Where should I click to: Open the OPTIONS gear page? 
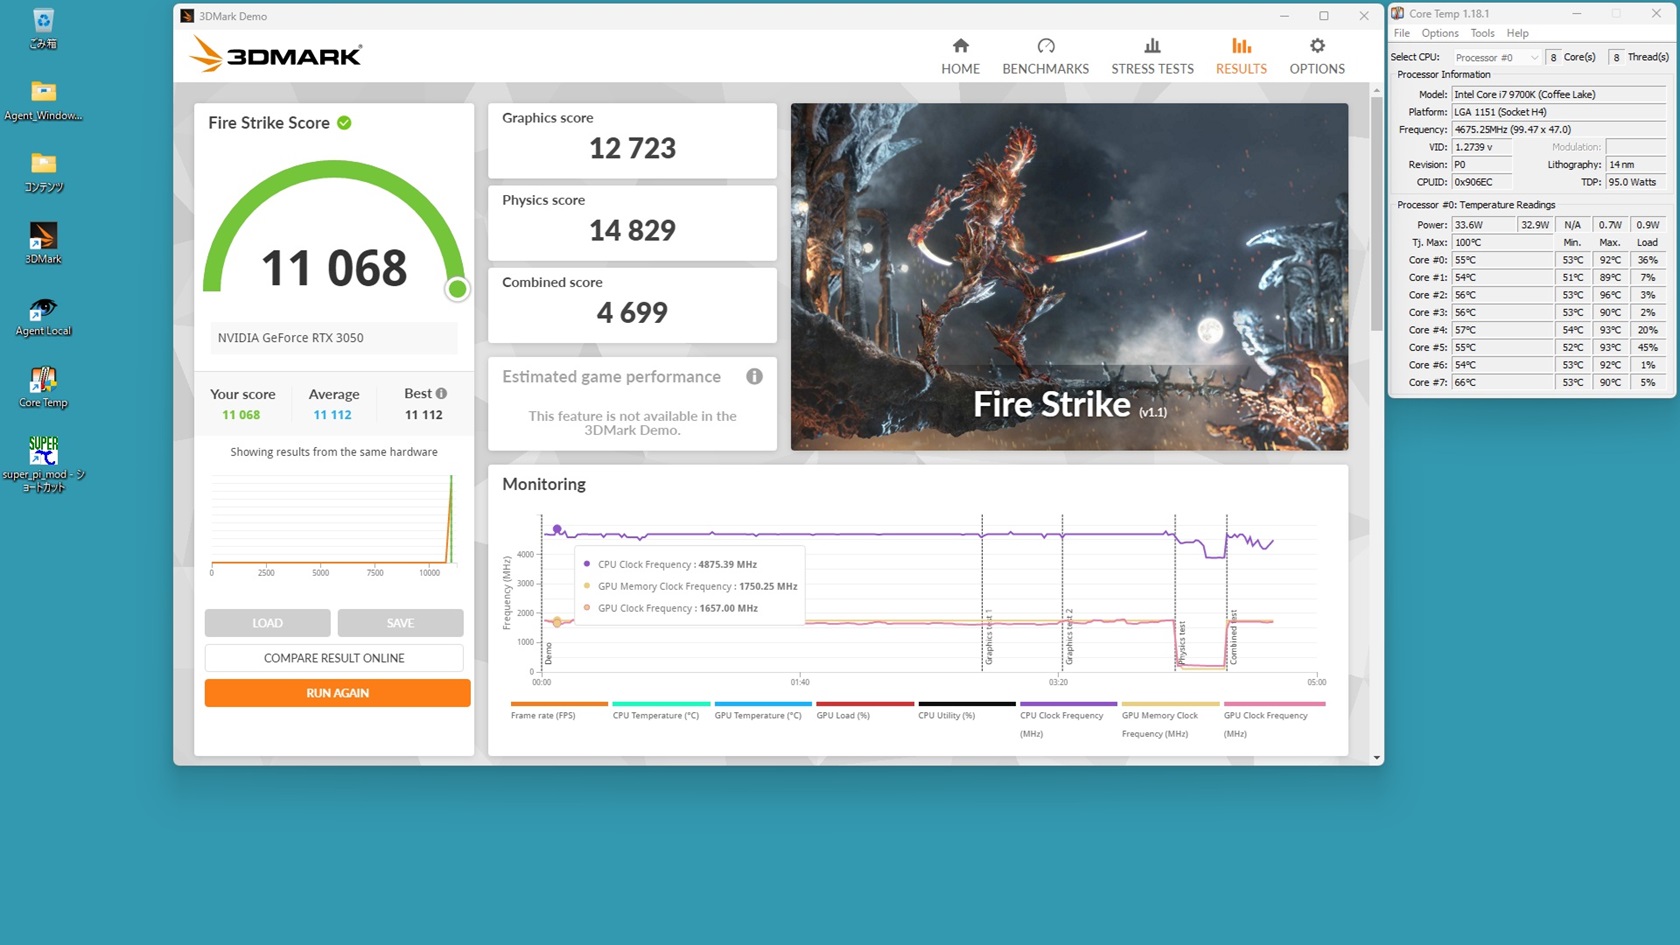1317,56
